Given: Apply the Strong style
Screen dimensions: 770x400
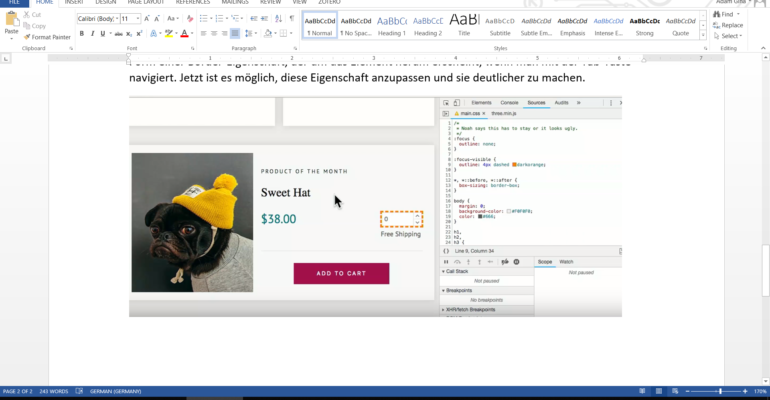Looking at the screenshot, I should (645, 26).
